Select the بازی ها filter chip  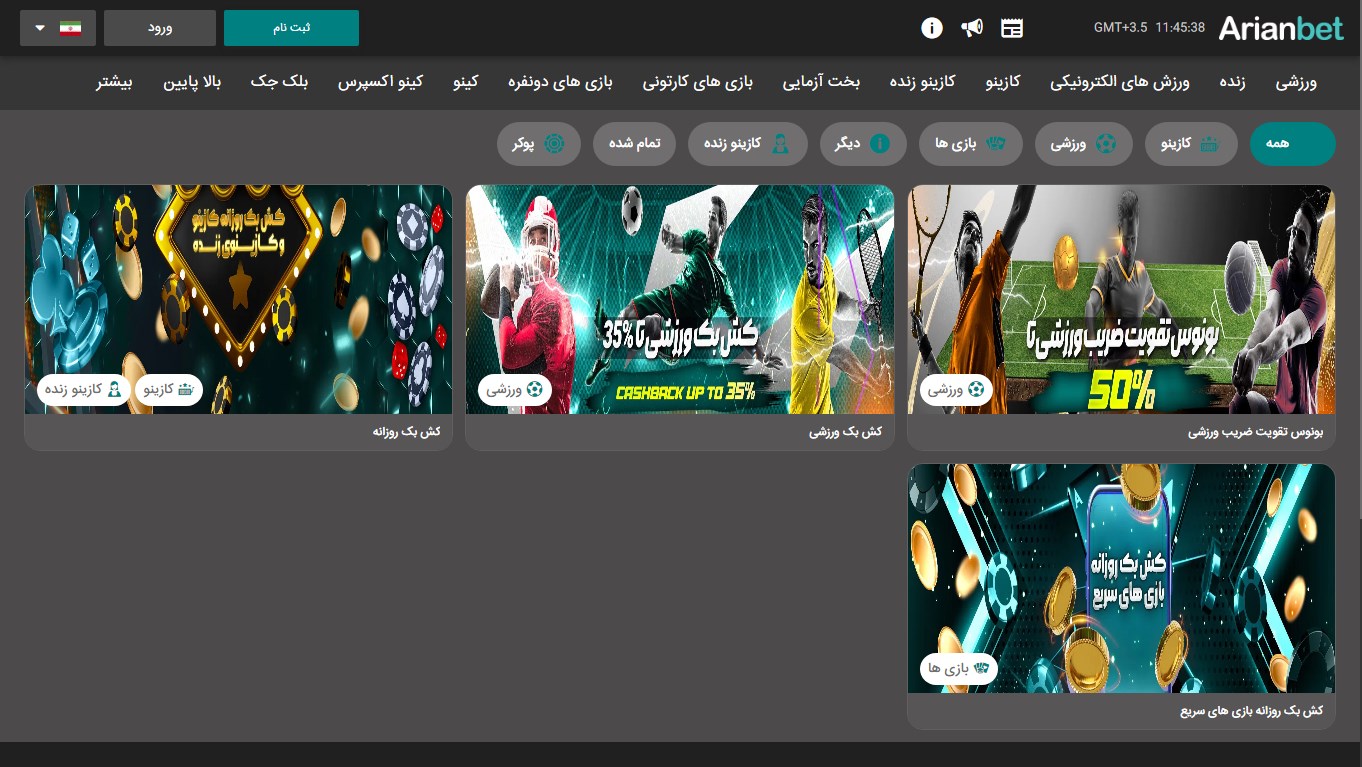tap(969, 144)
